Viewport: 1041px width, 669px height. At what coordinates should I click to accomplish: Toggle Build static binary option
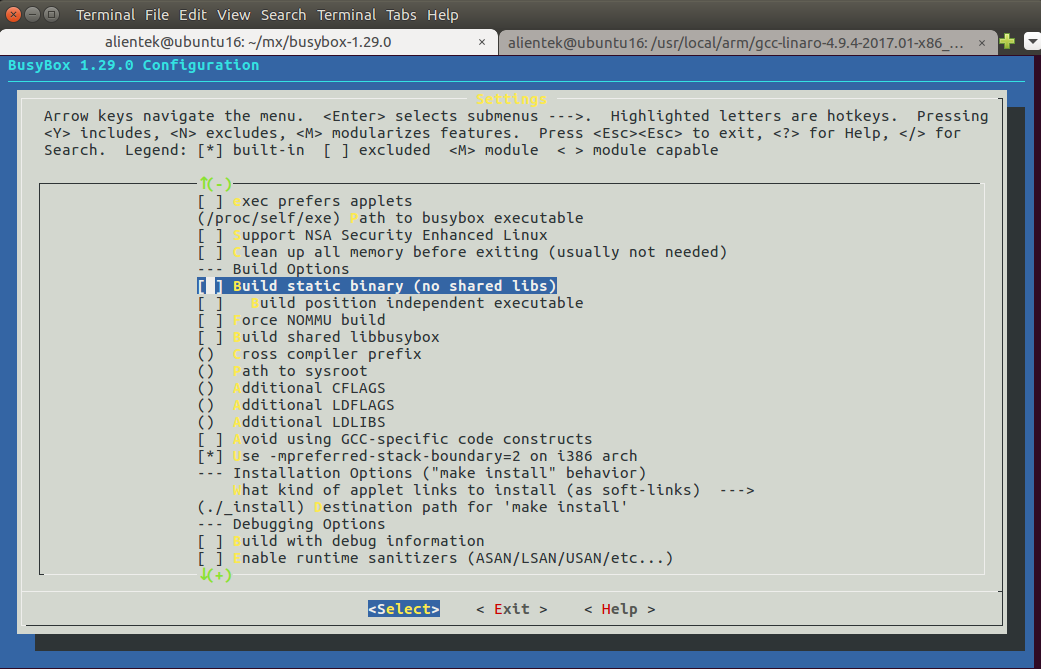click(376, 286)
